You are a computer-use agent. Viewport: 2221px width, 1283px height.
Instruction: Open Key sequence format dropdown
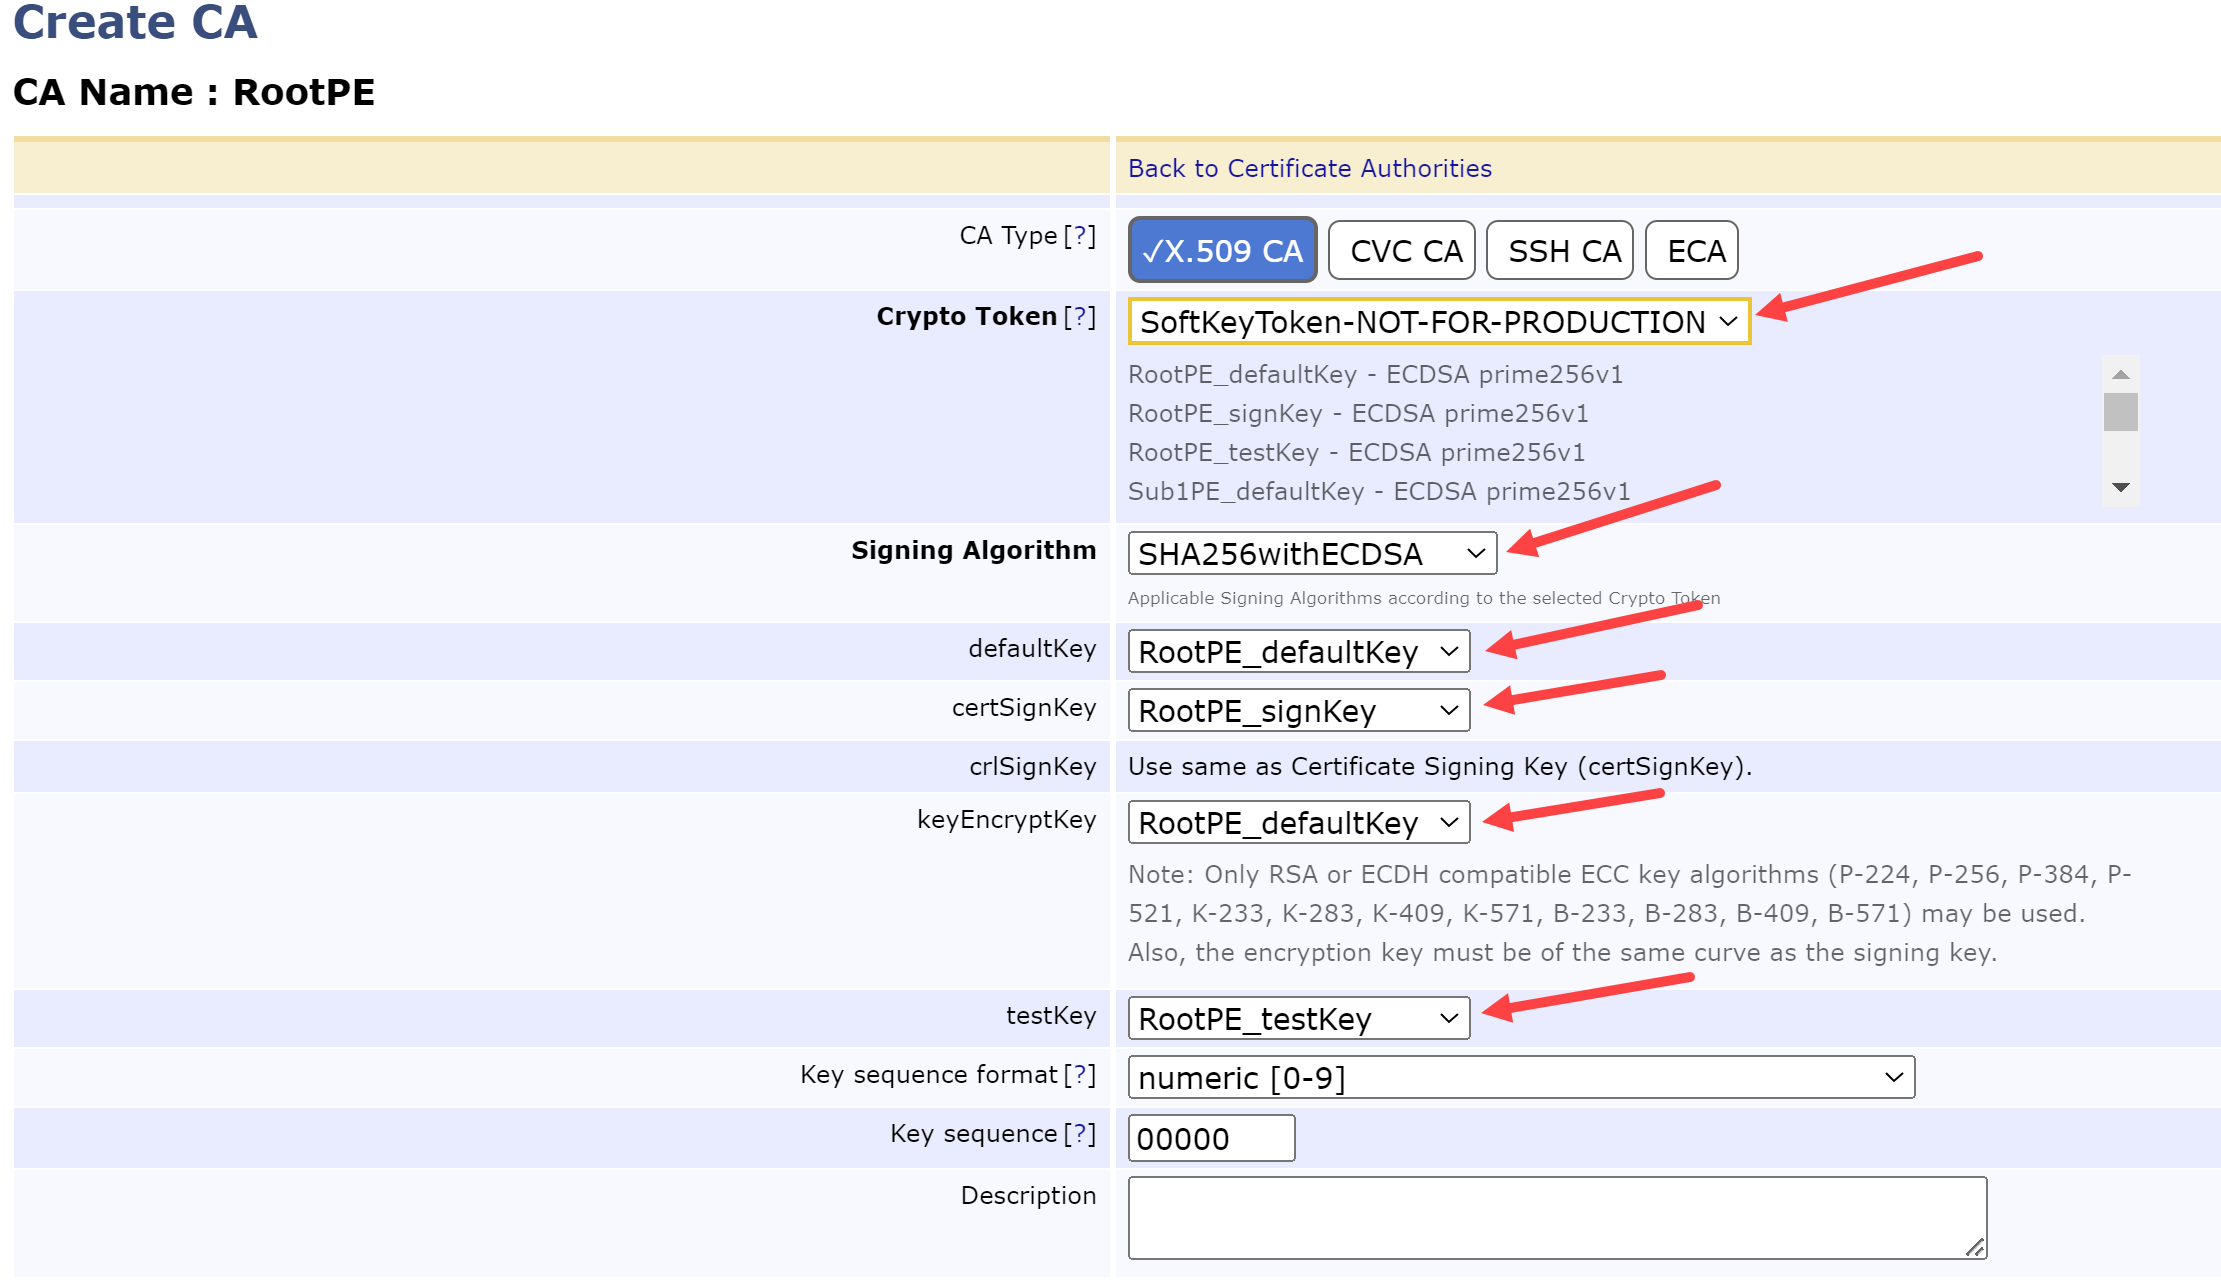pos(1520,1077)
